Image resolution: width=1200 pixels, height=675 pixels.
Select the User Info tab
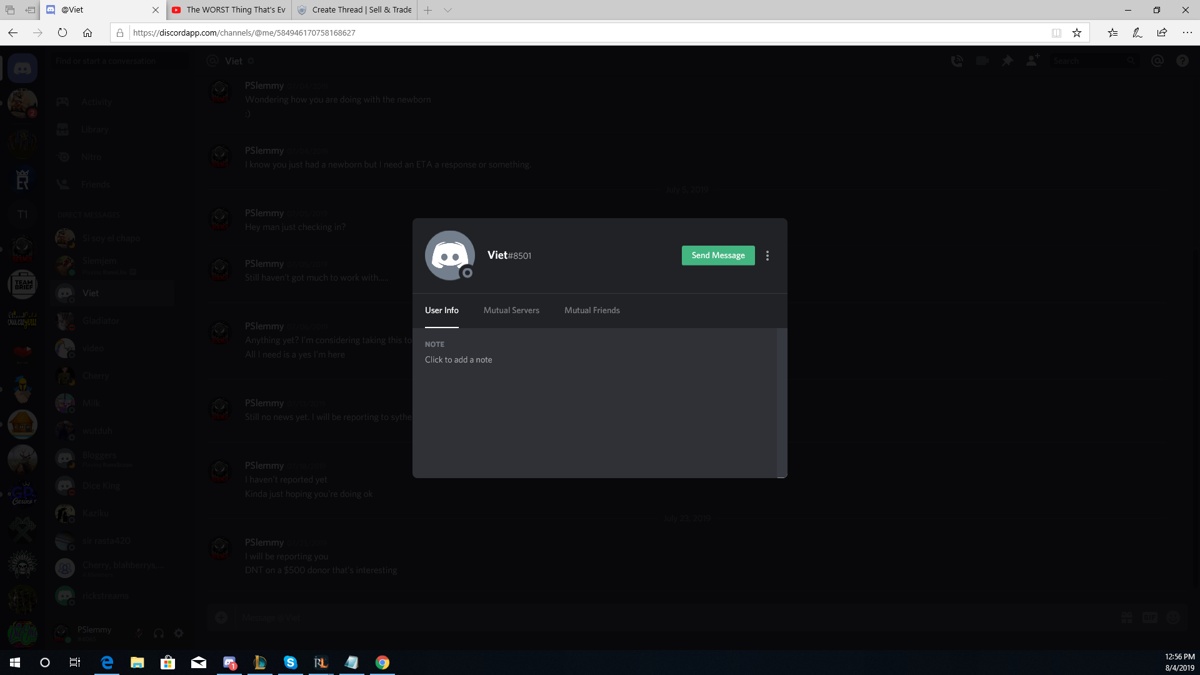pos(441,310)
